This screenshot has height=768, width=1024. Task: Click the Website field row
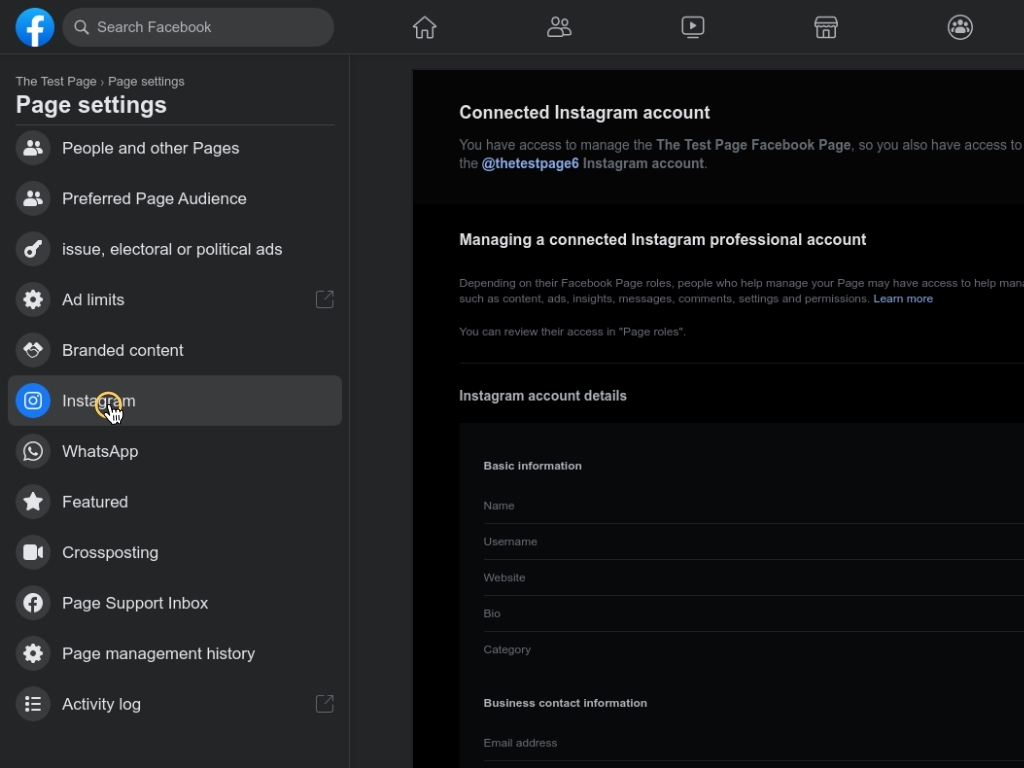pos(754,578)
